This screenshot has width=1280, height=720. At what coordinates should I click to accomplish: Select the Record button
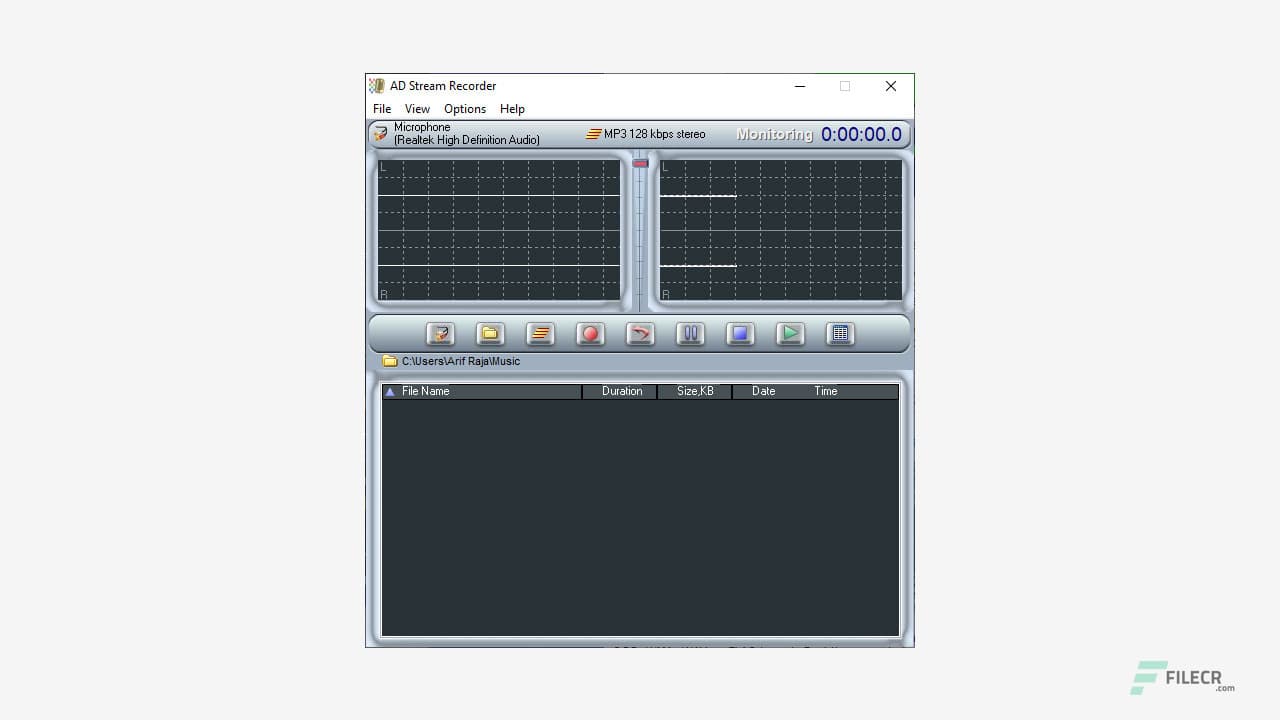click(590, 334)
